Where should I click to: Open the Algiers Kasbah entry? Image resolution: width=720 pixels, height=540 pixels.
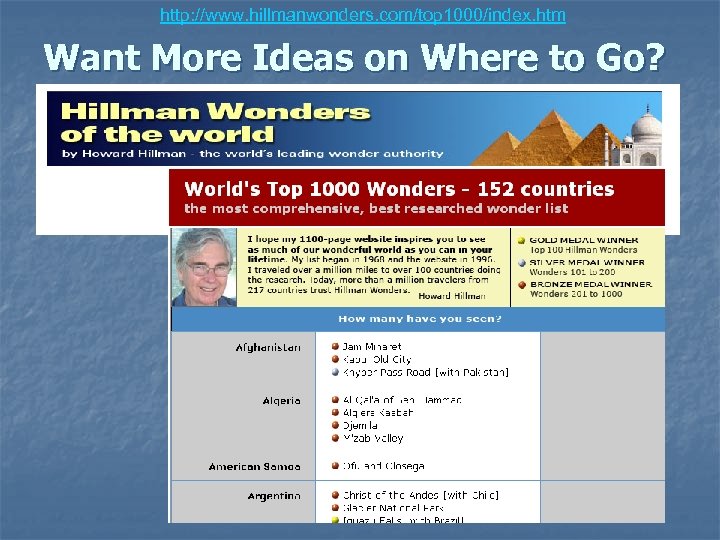point(378,413)
